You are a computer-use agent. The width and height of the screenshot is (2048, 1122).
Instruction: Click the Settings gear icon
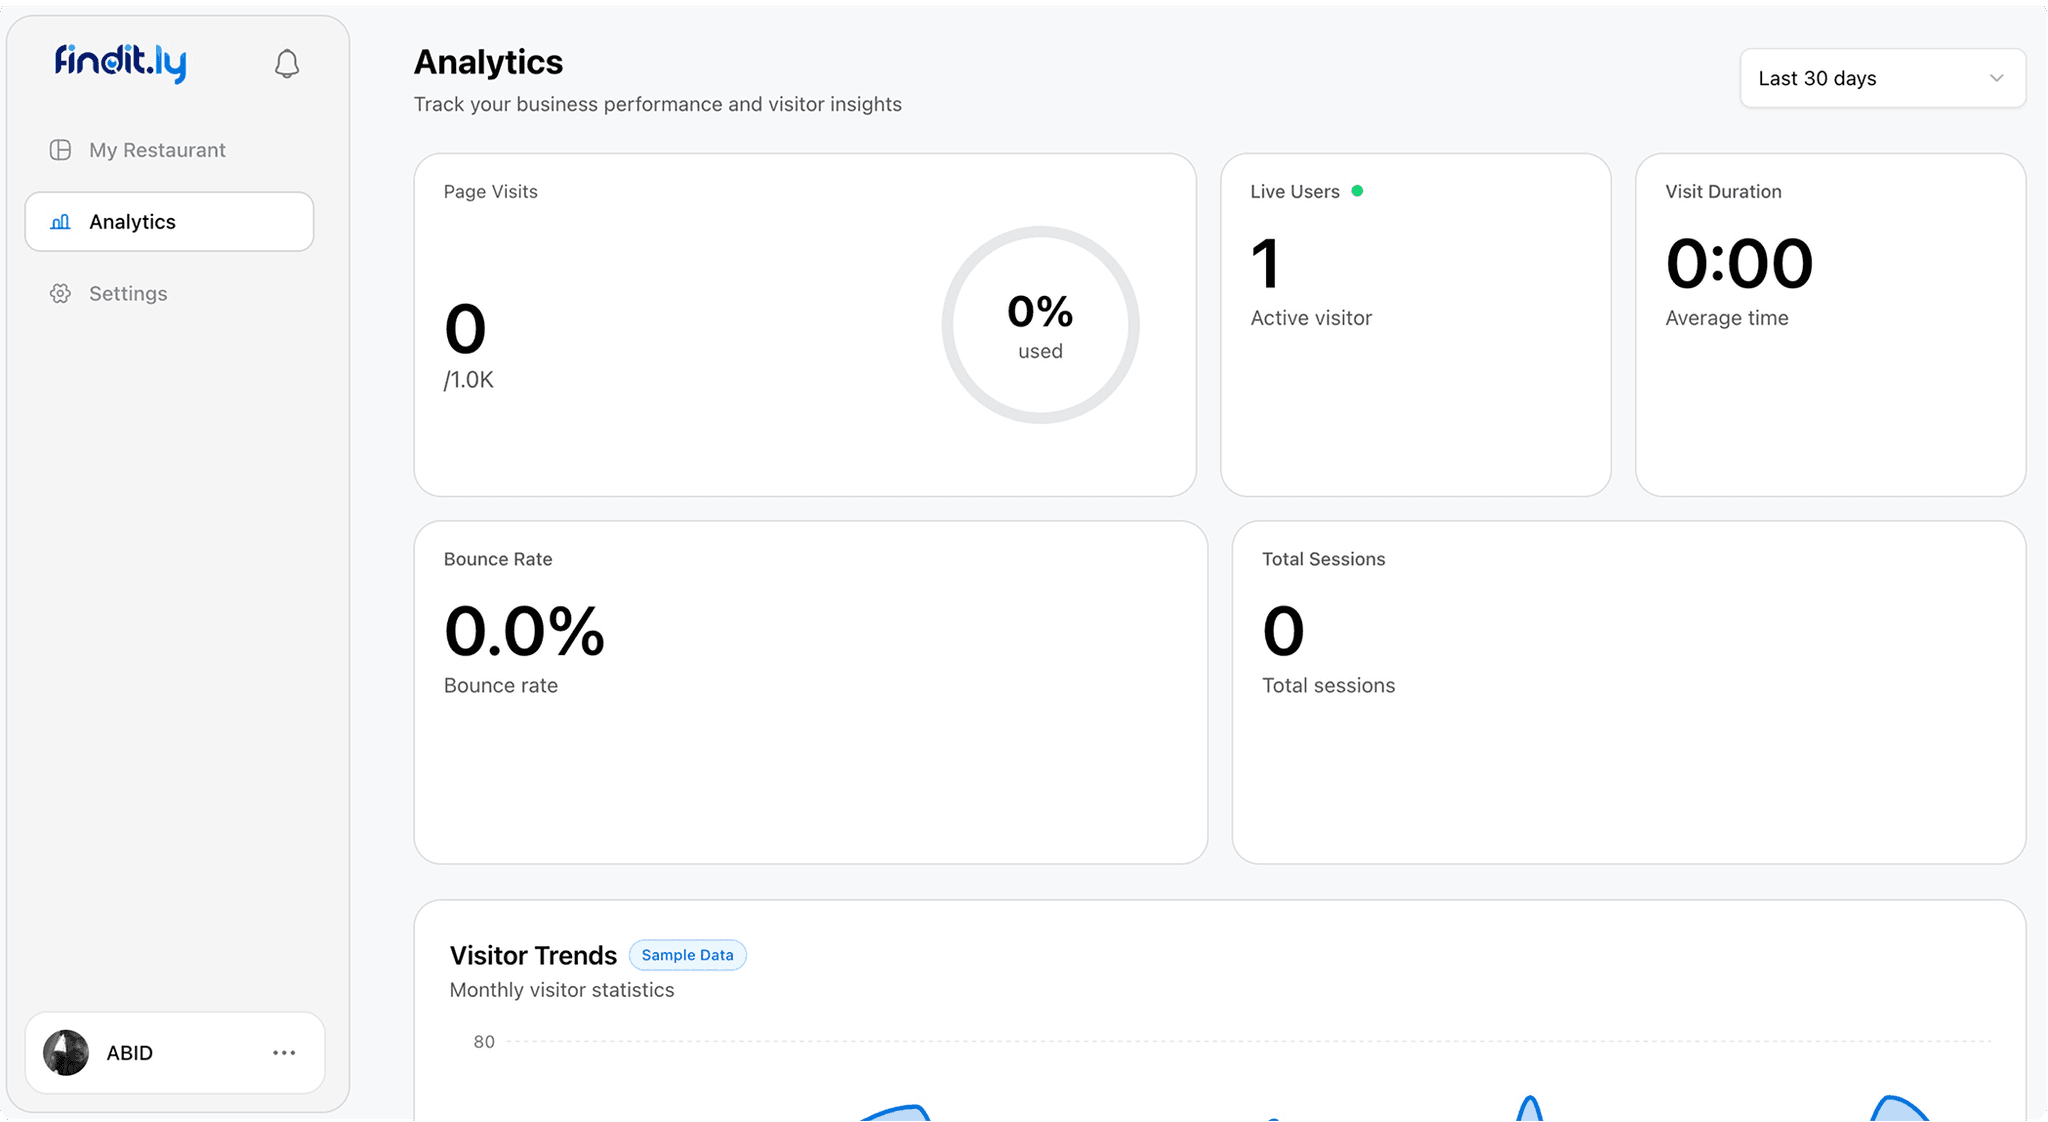60,294
